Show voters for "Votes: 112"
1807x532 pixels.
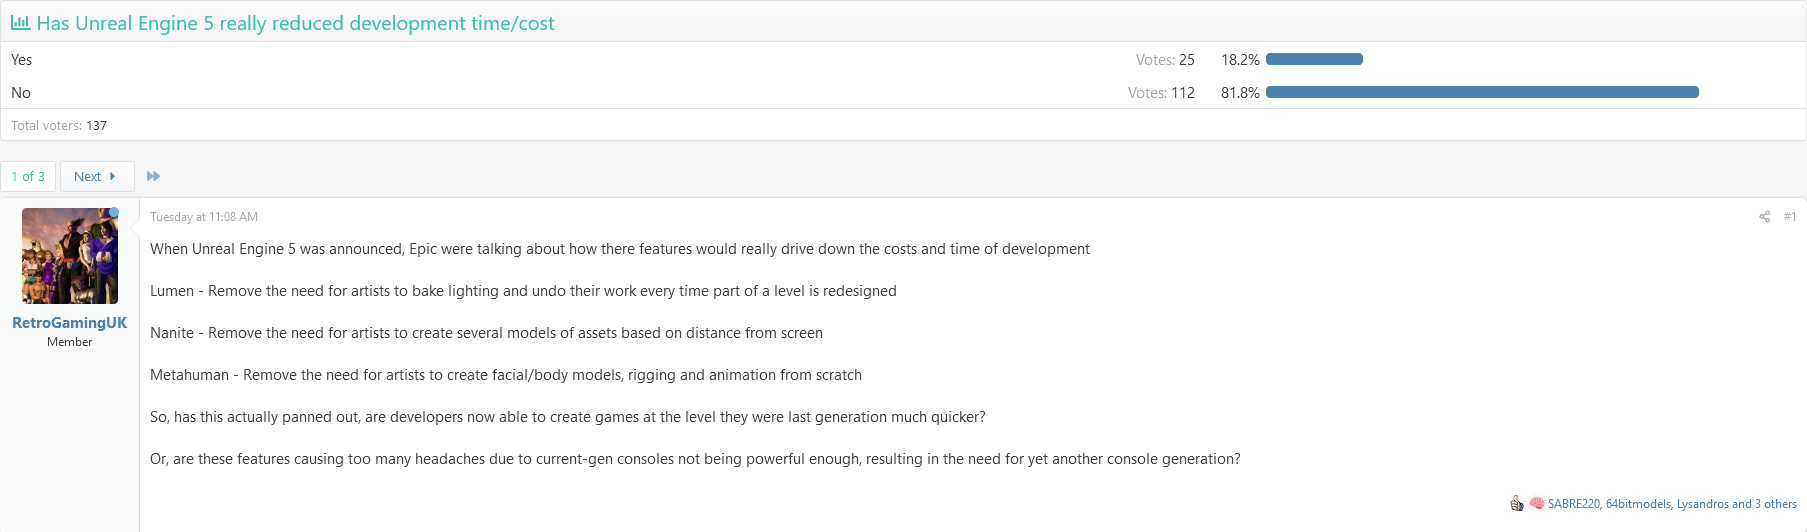tap(1161, 93)
